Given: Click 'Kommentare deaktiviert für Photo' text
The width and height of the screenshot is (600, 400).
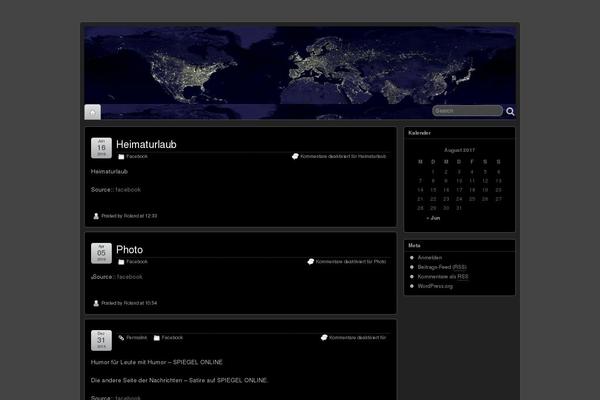Looking at the screenshot, I should [351, 261].
